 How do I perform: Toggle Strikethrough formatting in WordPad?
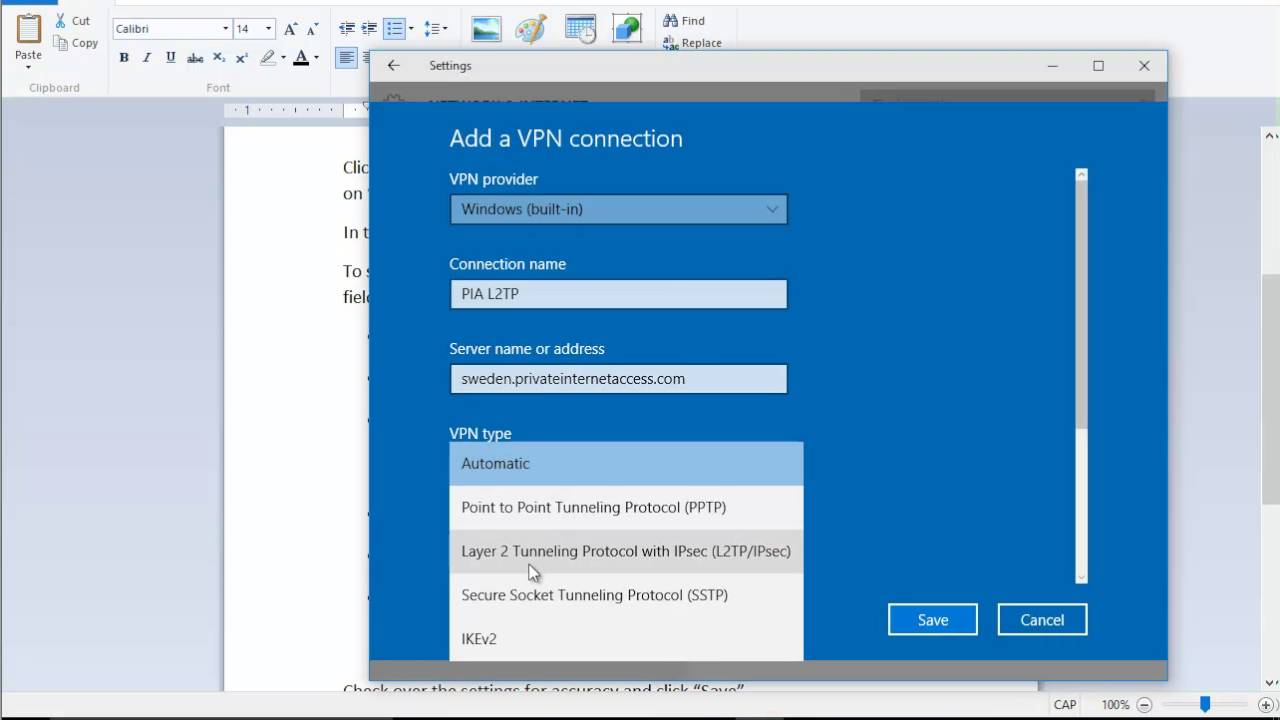pyautogui.click(x=195, y=58)
